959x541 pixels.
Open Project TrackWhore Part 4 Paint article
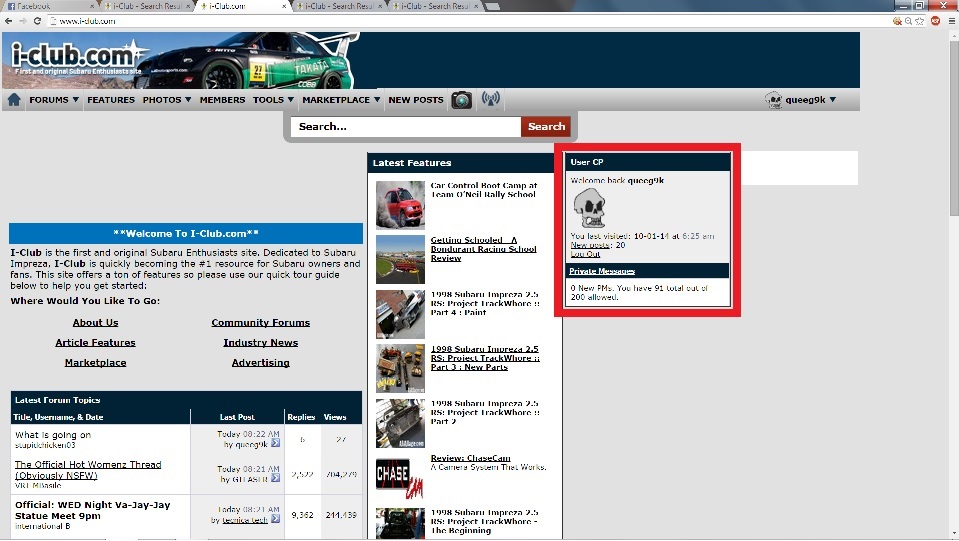point(485,303)
